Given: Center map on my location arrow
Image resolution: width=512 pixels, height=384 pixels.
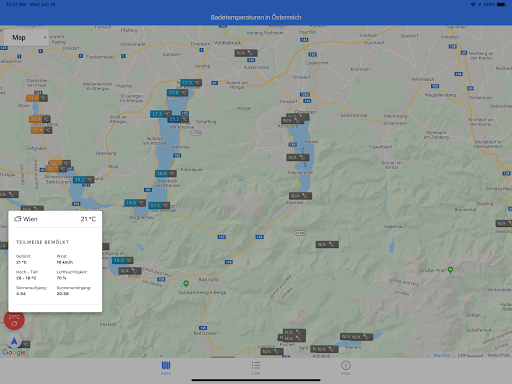Looking at the screenshot, I should (14, 341).
